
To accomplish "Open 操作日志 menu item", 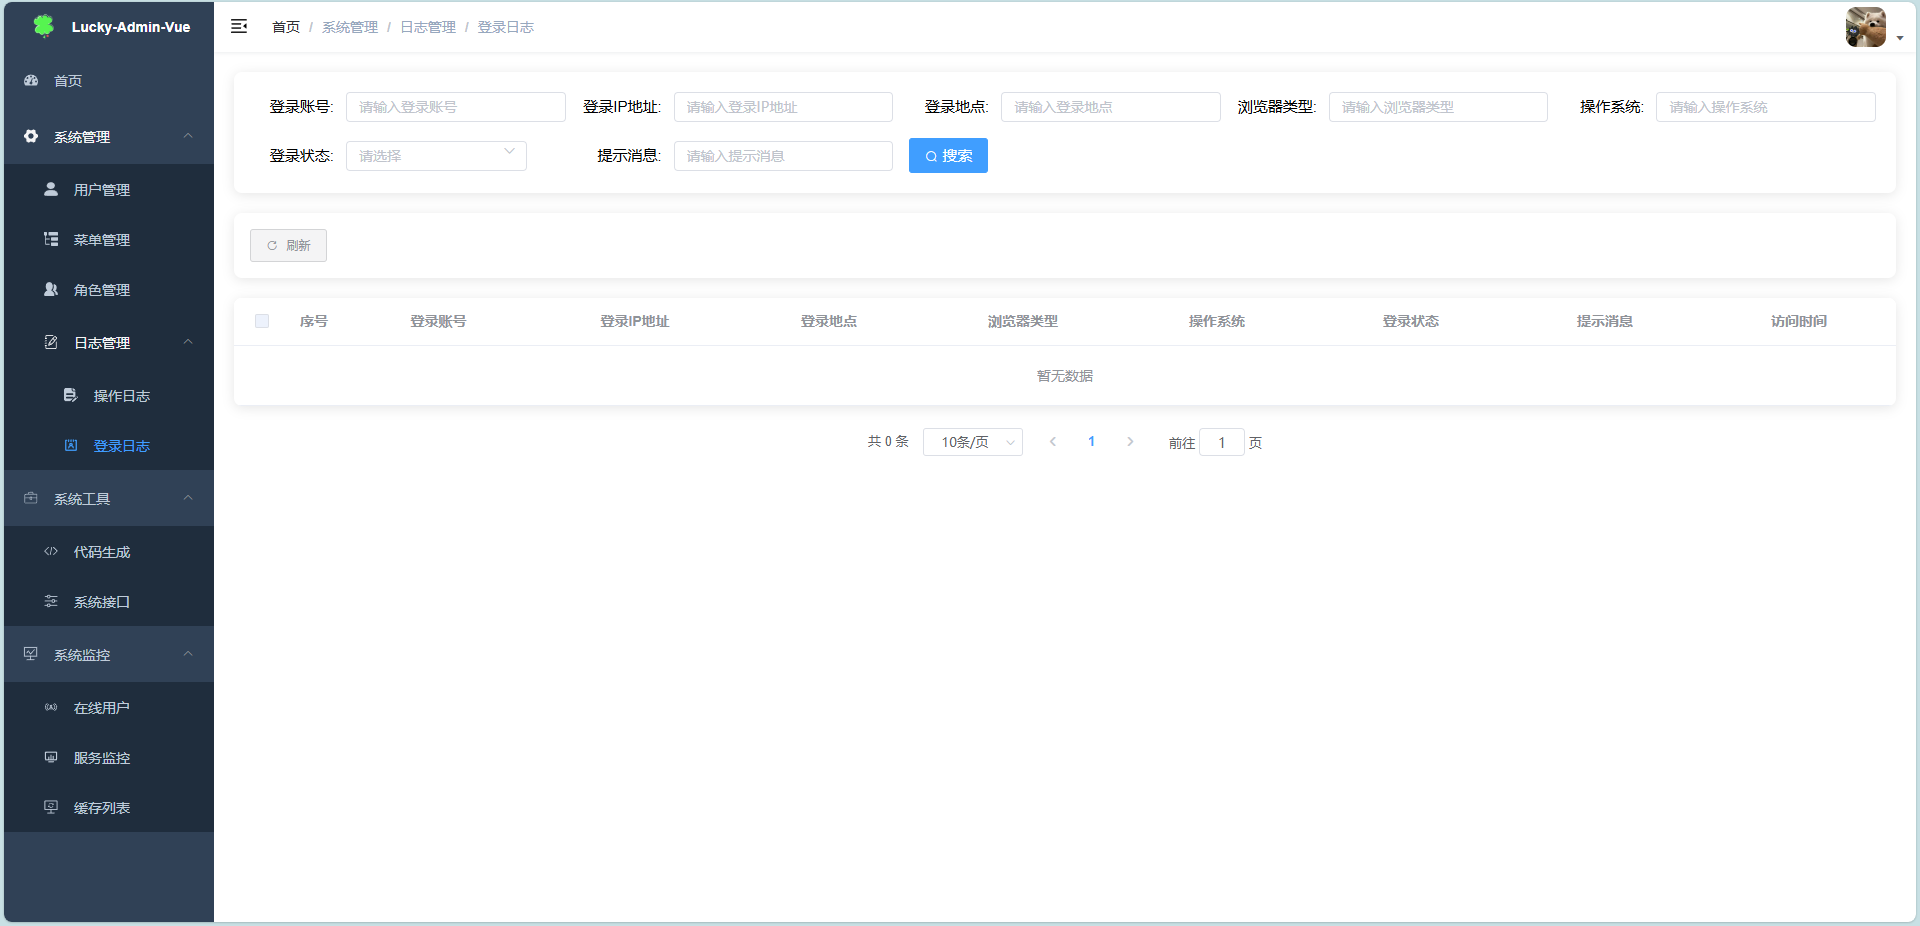I will click(x=109, y=395).
